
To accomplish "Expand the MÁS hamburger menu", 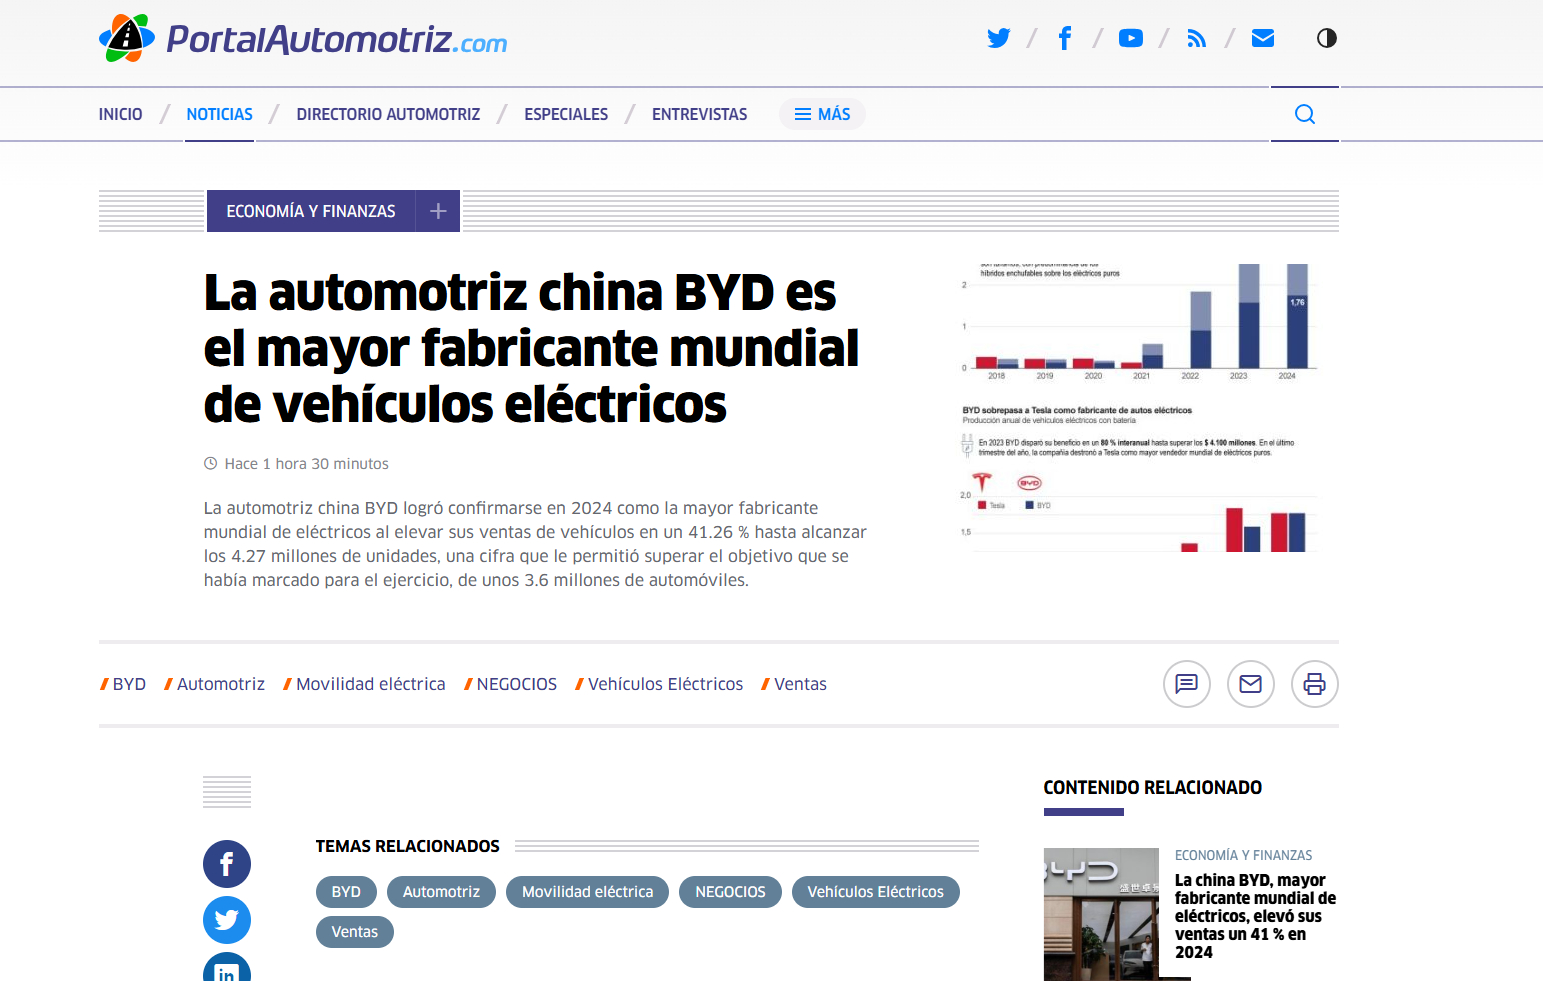I will tap(822, 114).
